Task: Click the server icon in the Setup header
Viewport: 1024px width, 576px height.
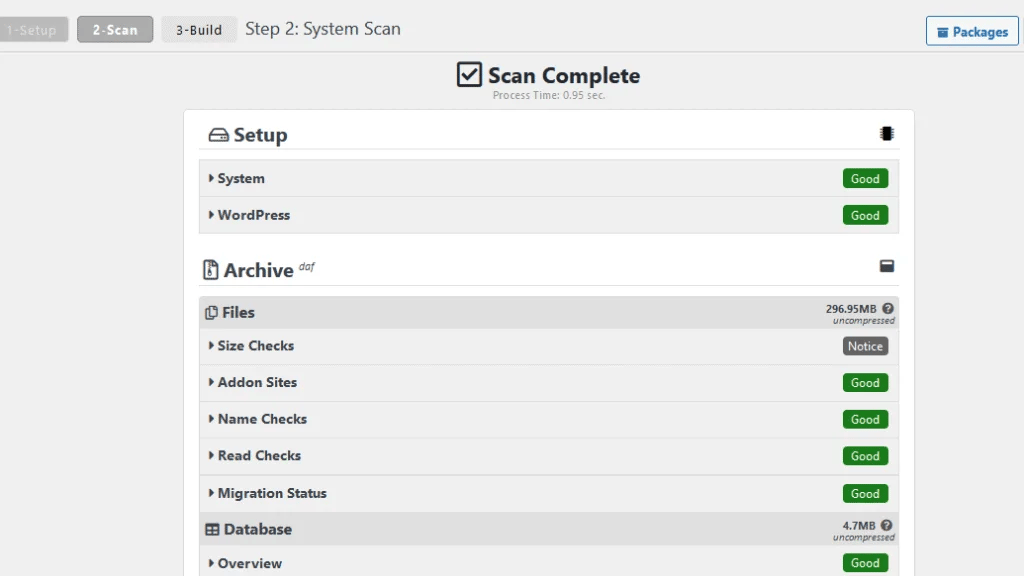Action: click(x=217, y=134)
